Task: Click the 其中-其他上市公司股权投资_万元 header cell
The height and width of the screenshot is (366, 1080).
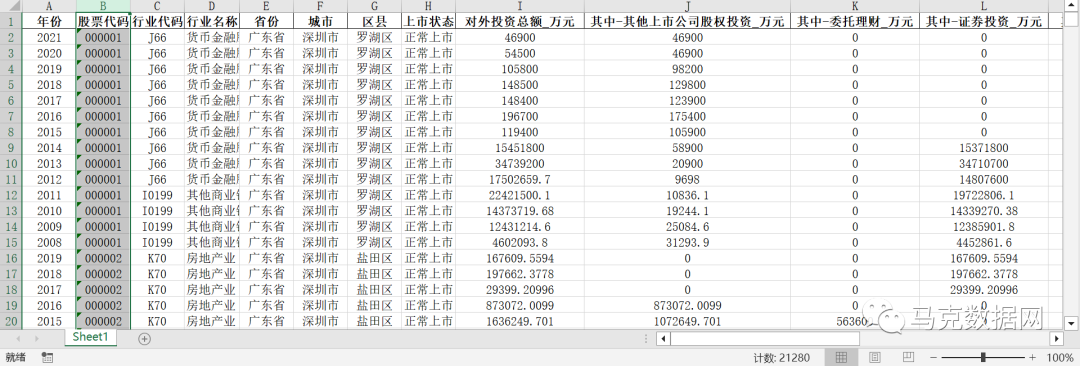Action: click(687, 21)
